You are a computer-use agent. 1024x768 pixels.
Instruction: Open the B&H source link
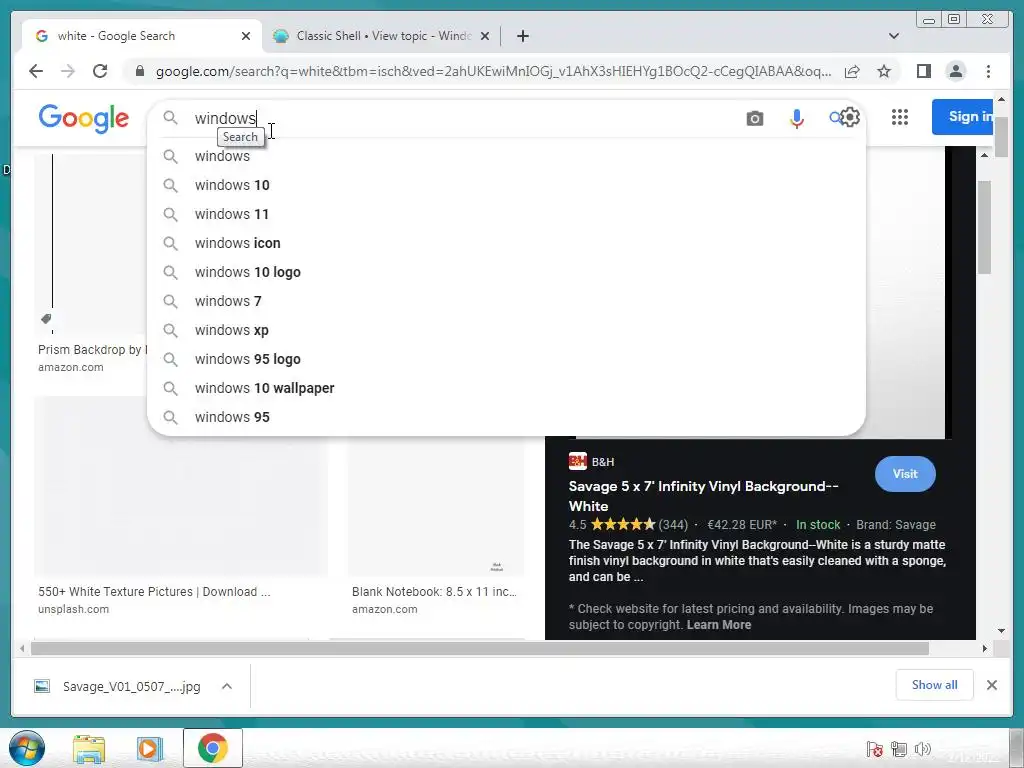click(592, 462)
